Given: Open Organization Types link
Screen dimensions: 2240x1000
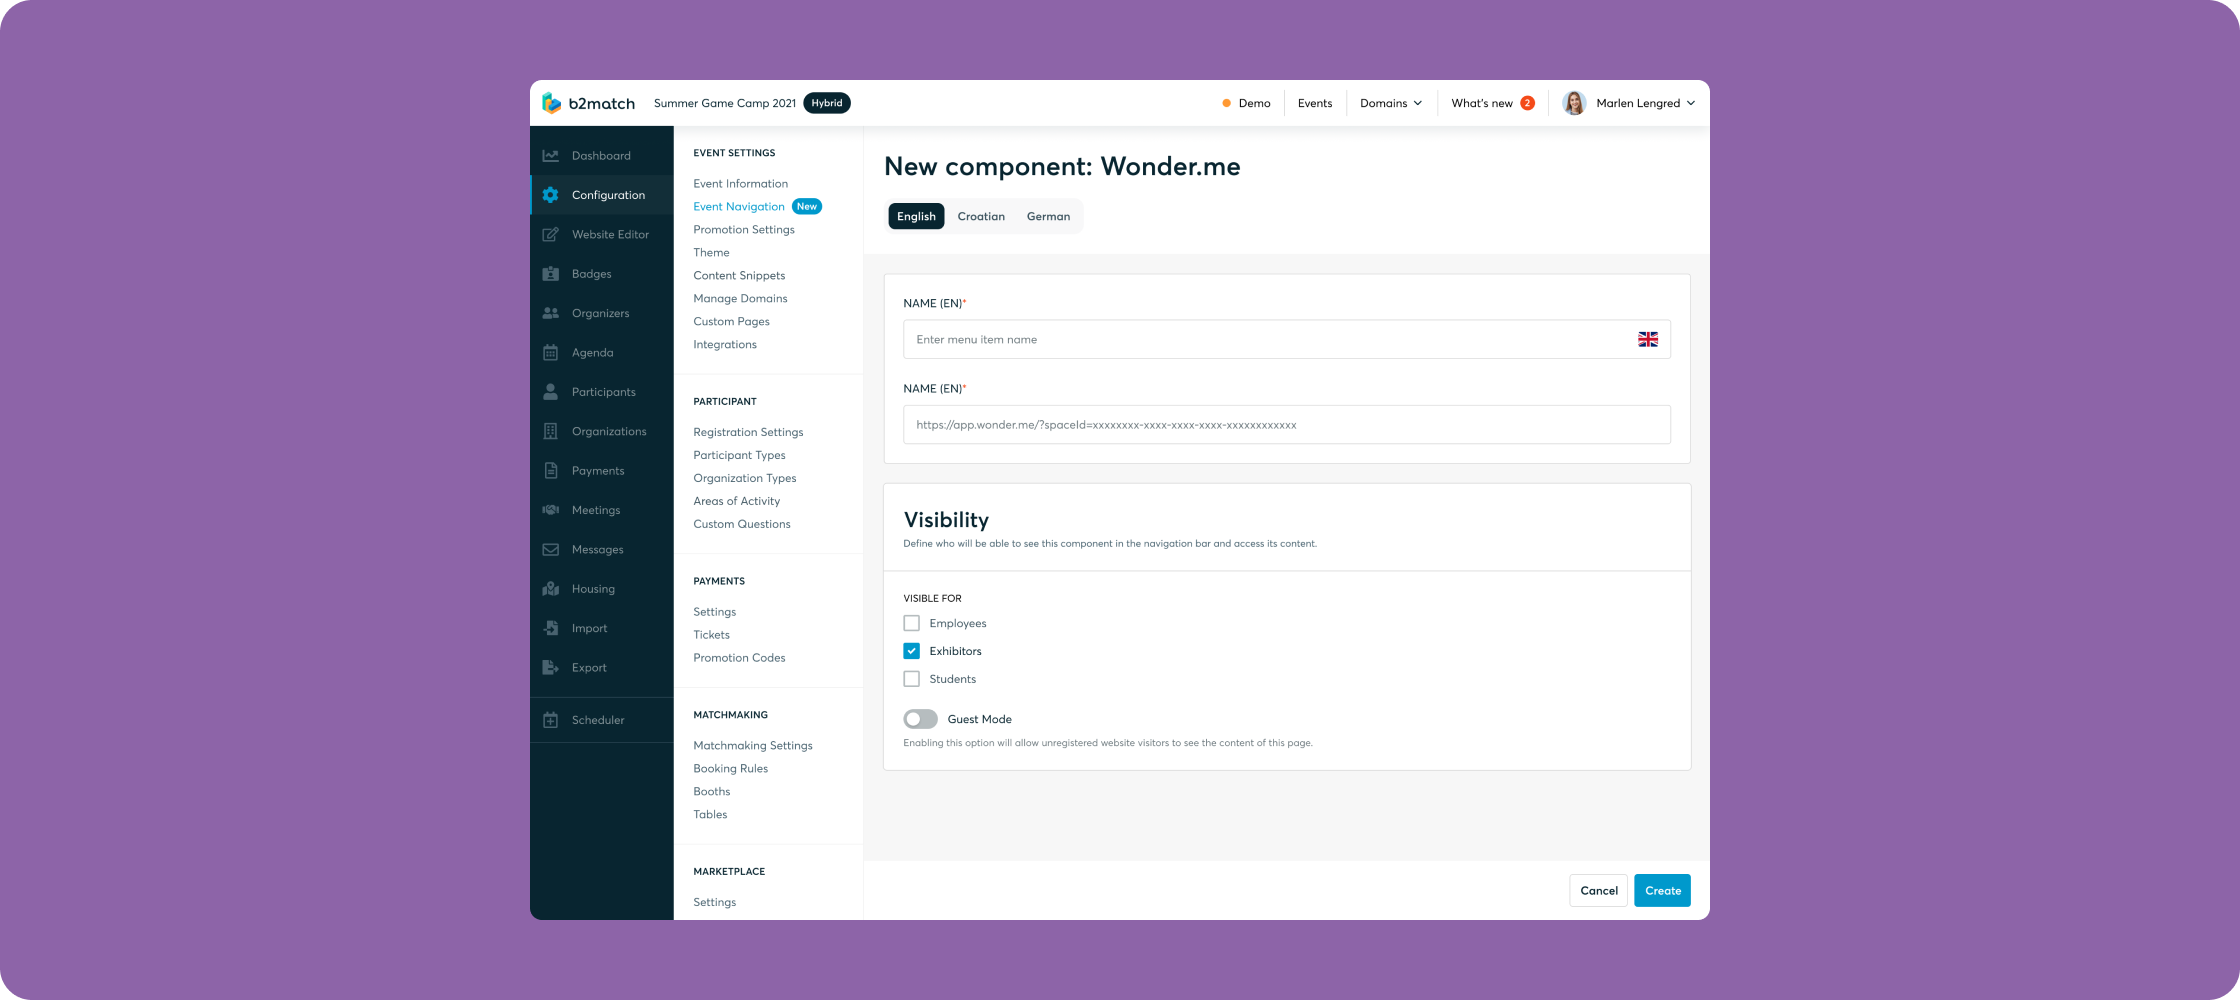Looking at the screenshot, I should click(745, 478).
